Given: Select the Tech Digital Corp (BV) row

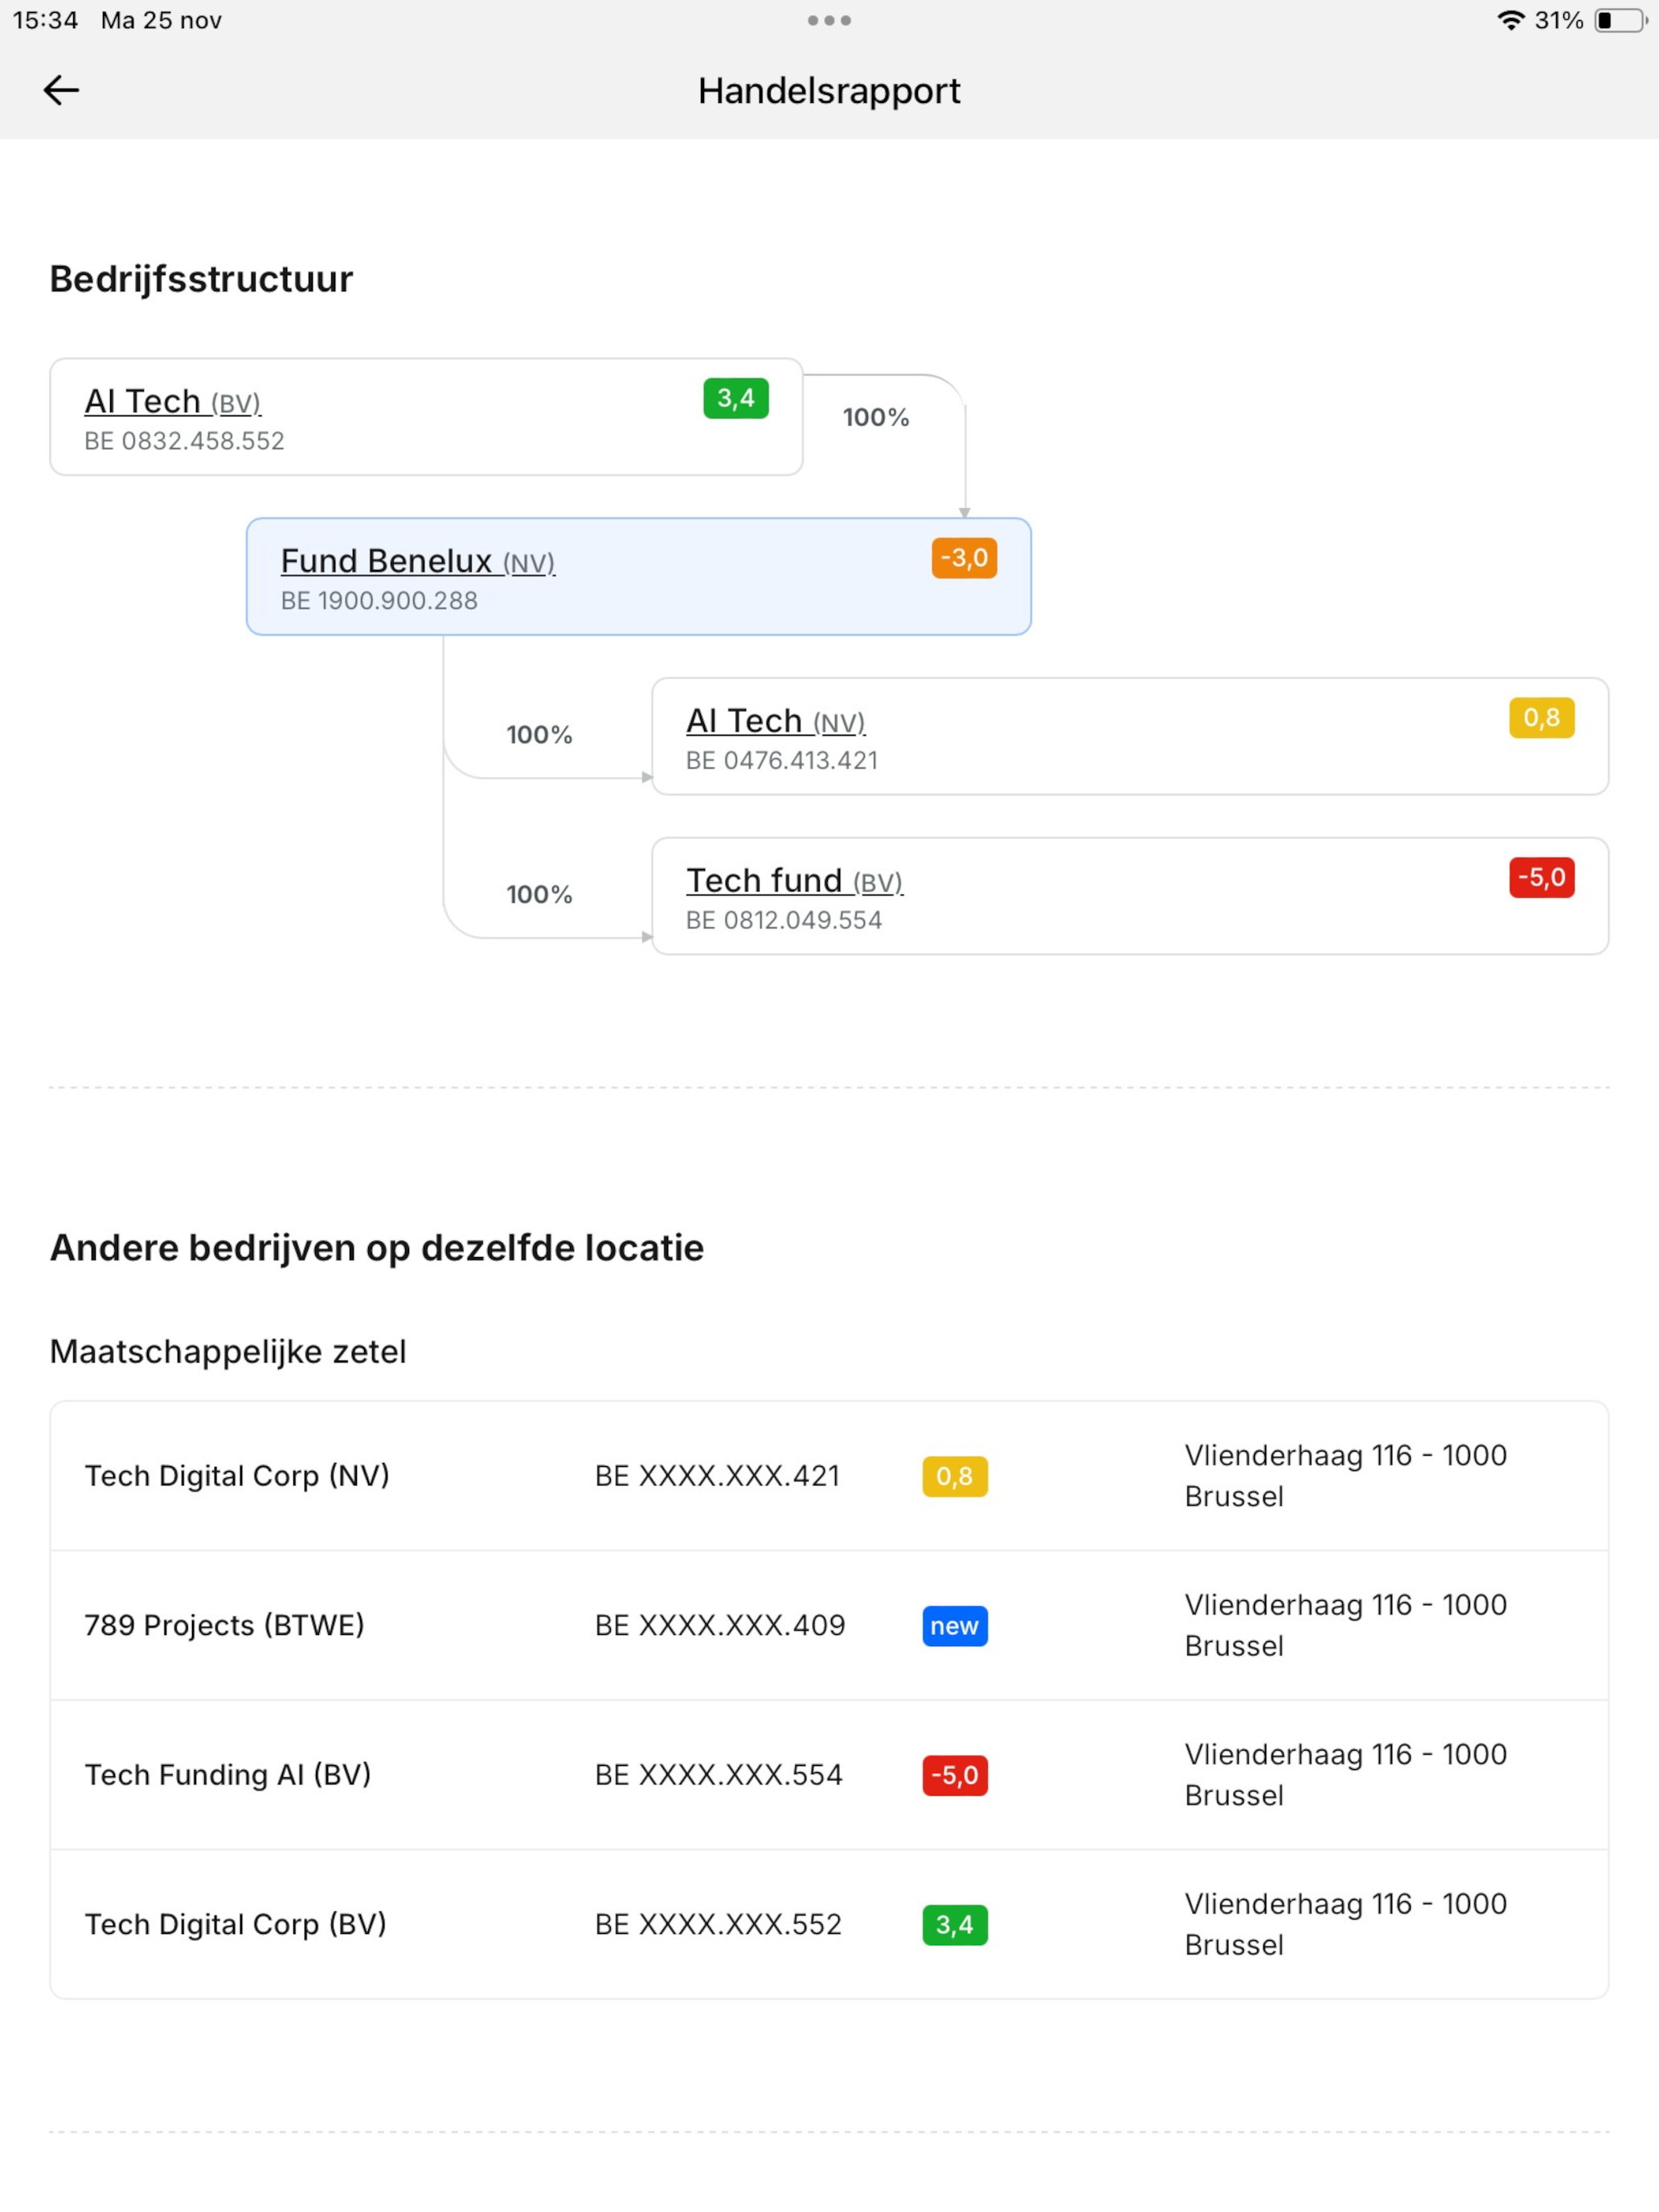Looking at the screenshot, I should (x=829, y=1925).
